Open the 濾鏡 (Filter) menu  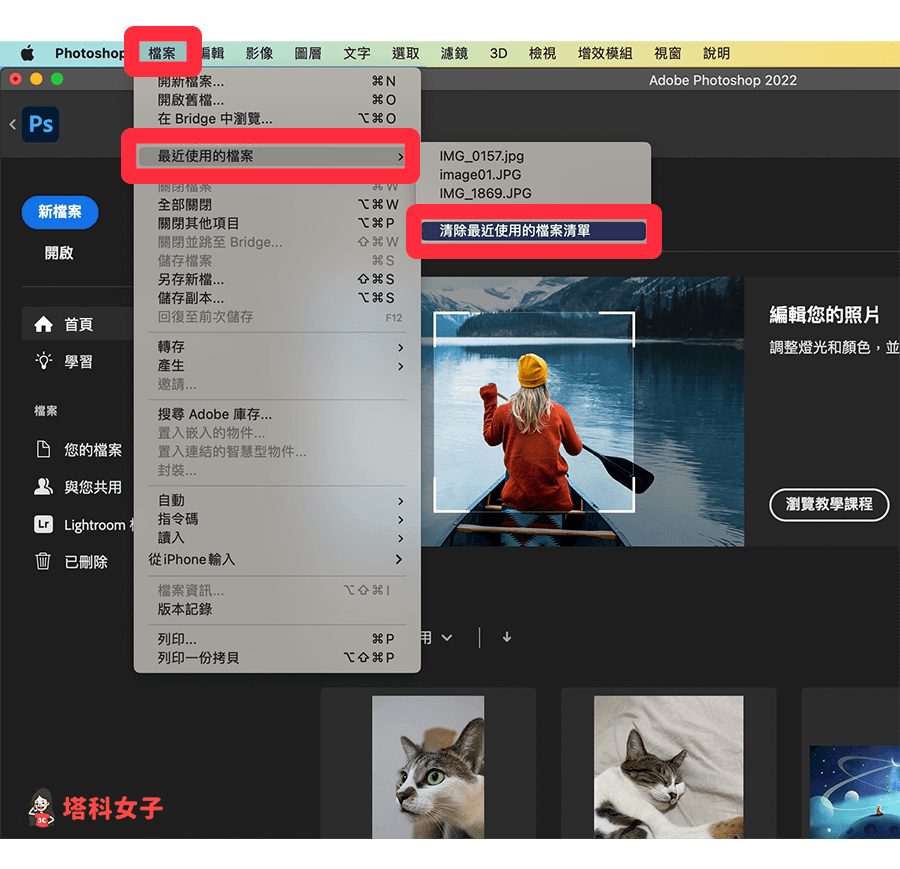coord(454,53)
